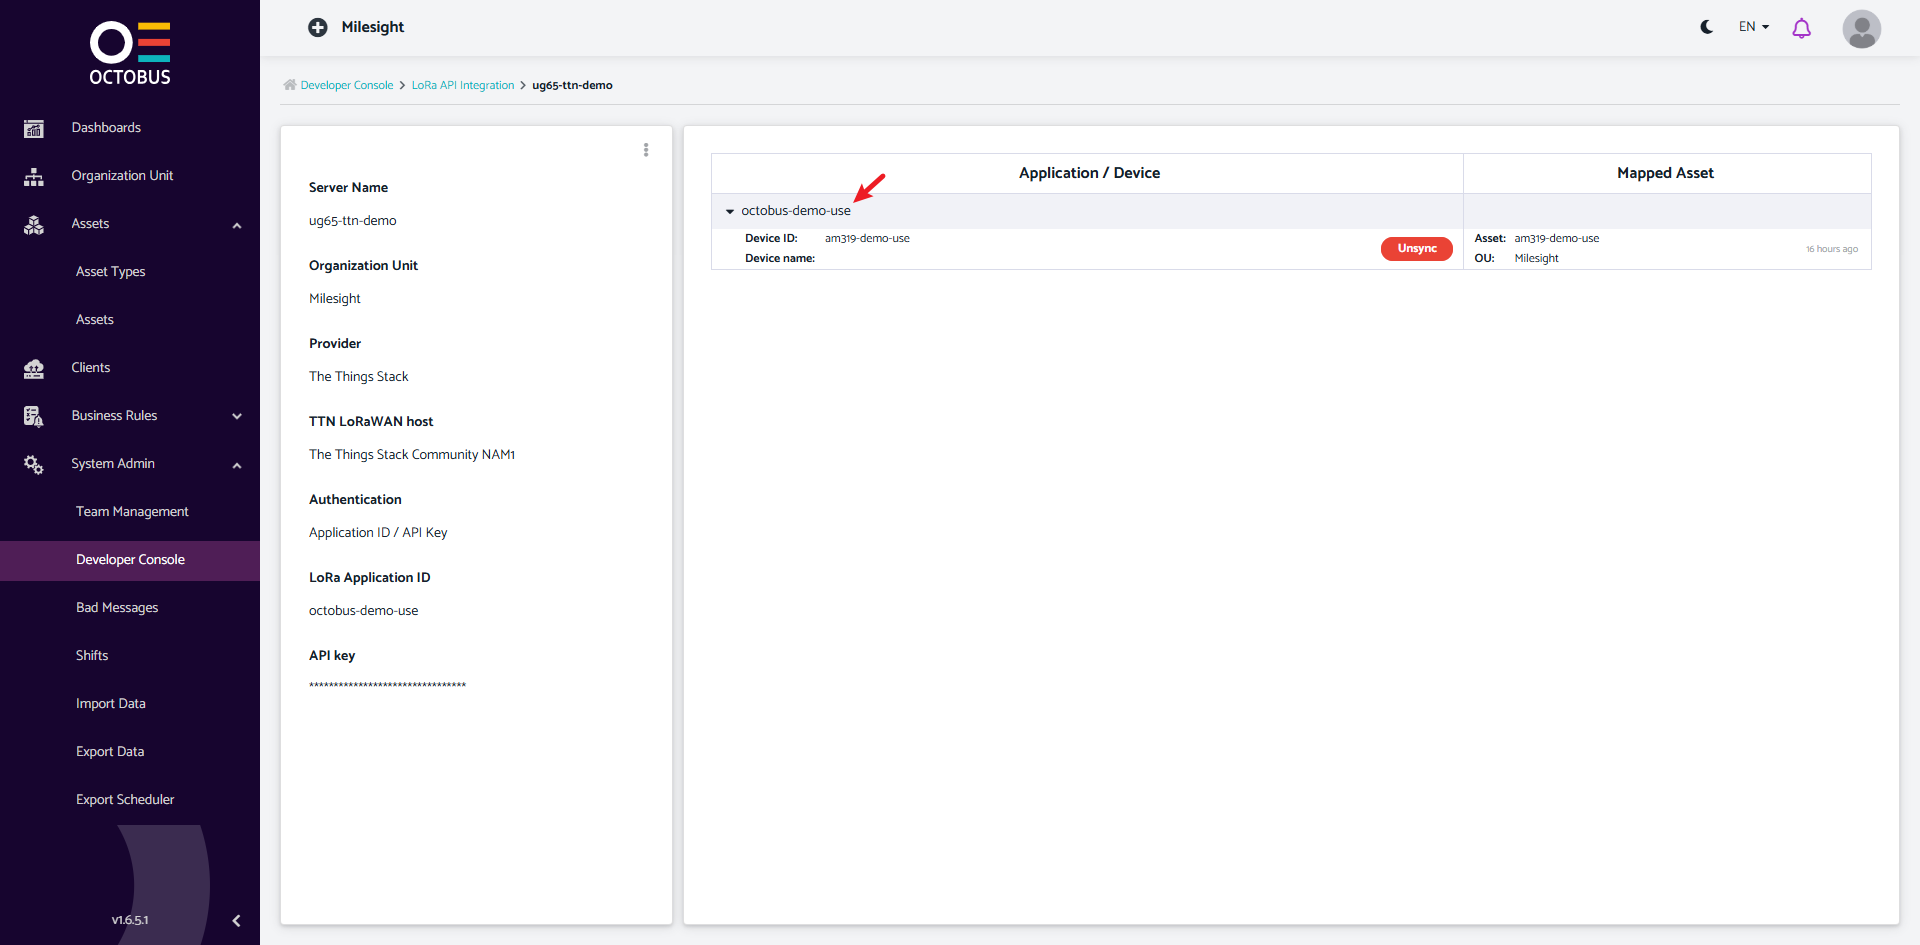
Task: Open Shifts page
Action: click(92, 656)
